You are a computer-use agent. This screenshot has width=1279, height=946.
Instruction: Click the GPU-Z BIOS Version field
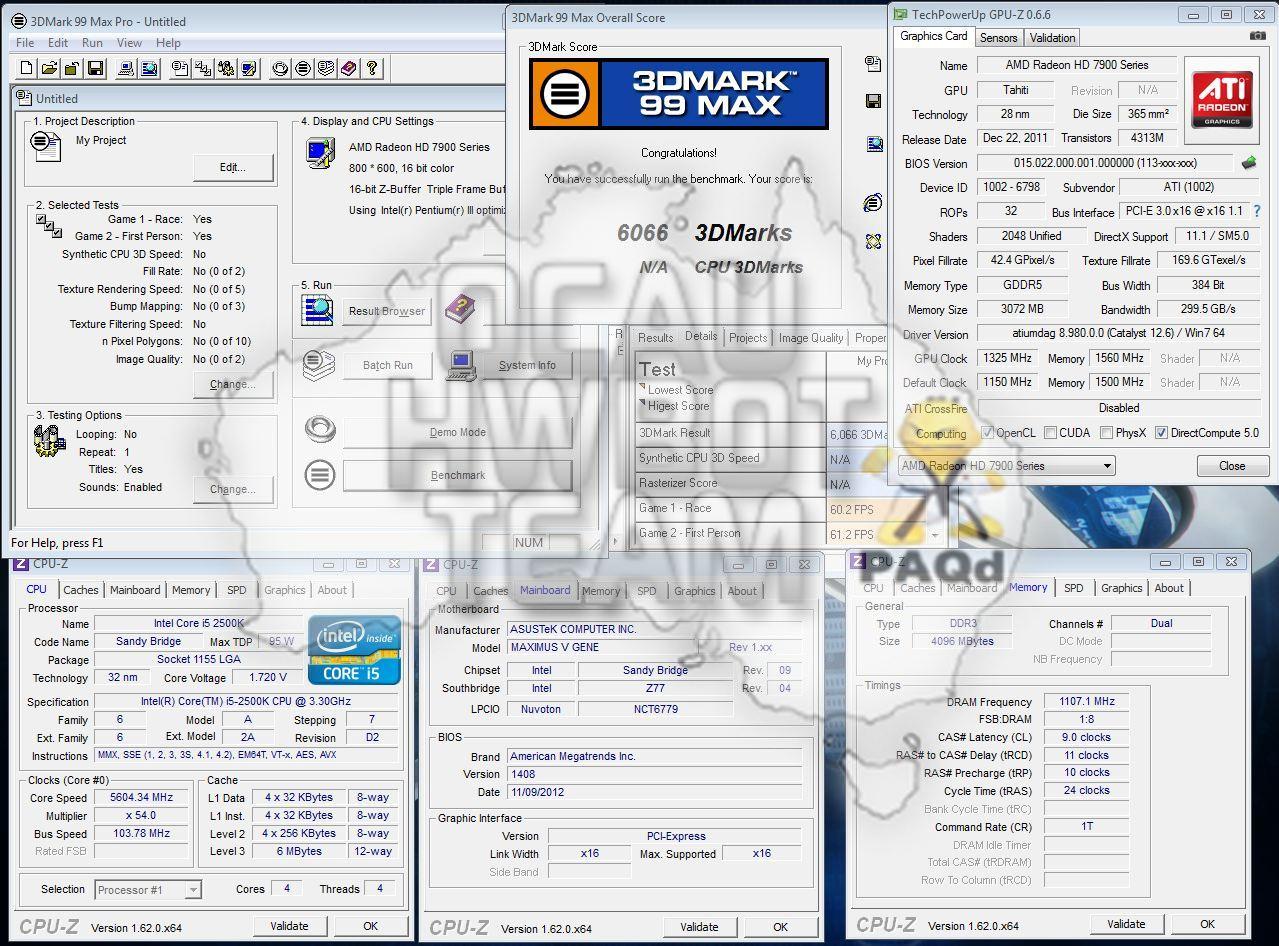point(1107,163)
